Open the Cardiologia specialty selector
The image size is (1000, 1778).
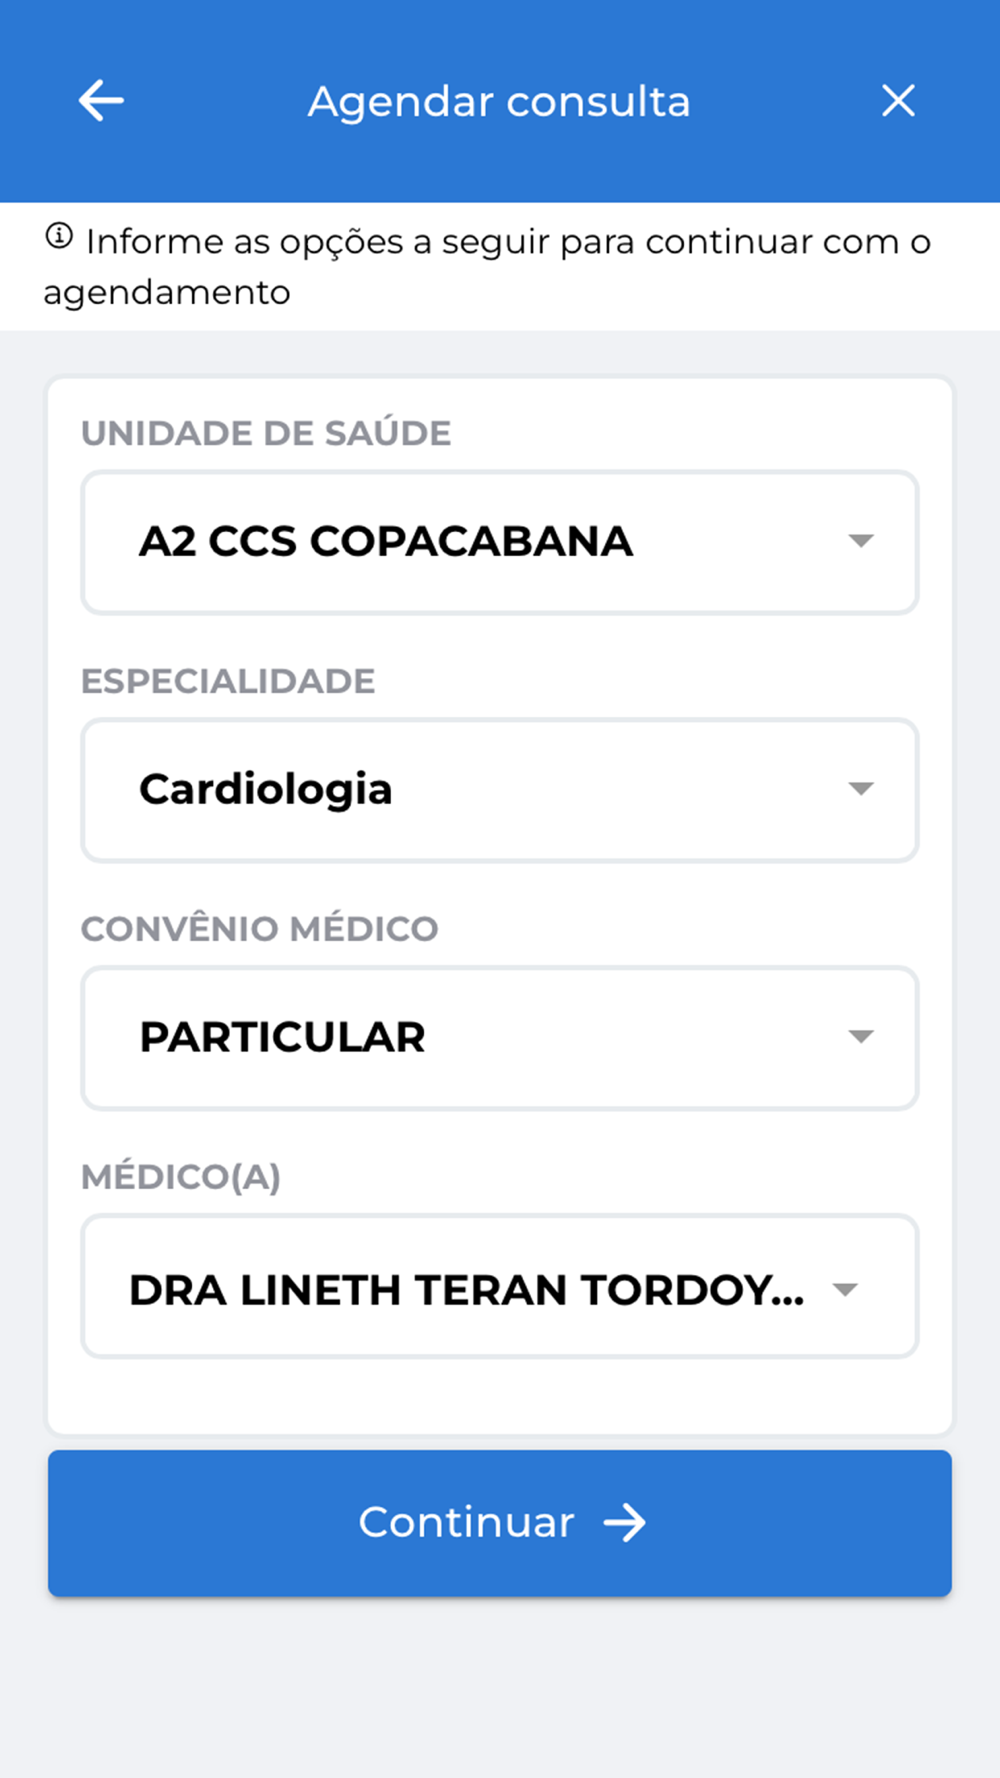coord(266,790)
